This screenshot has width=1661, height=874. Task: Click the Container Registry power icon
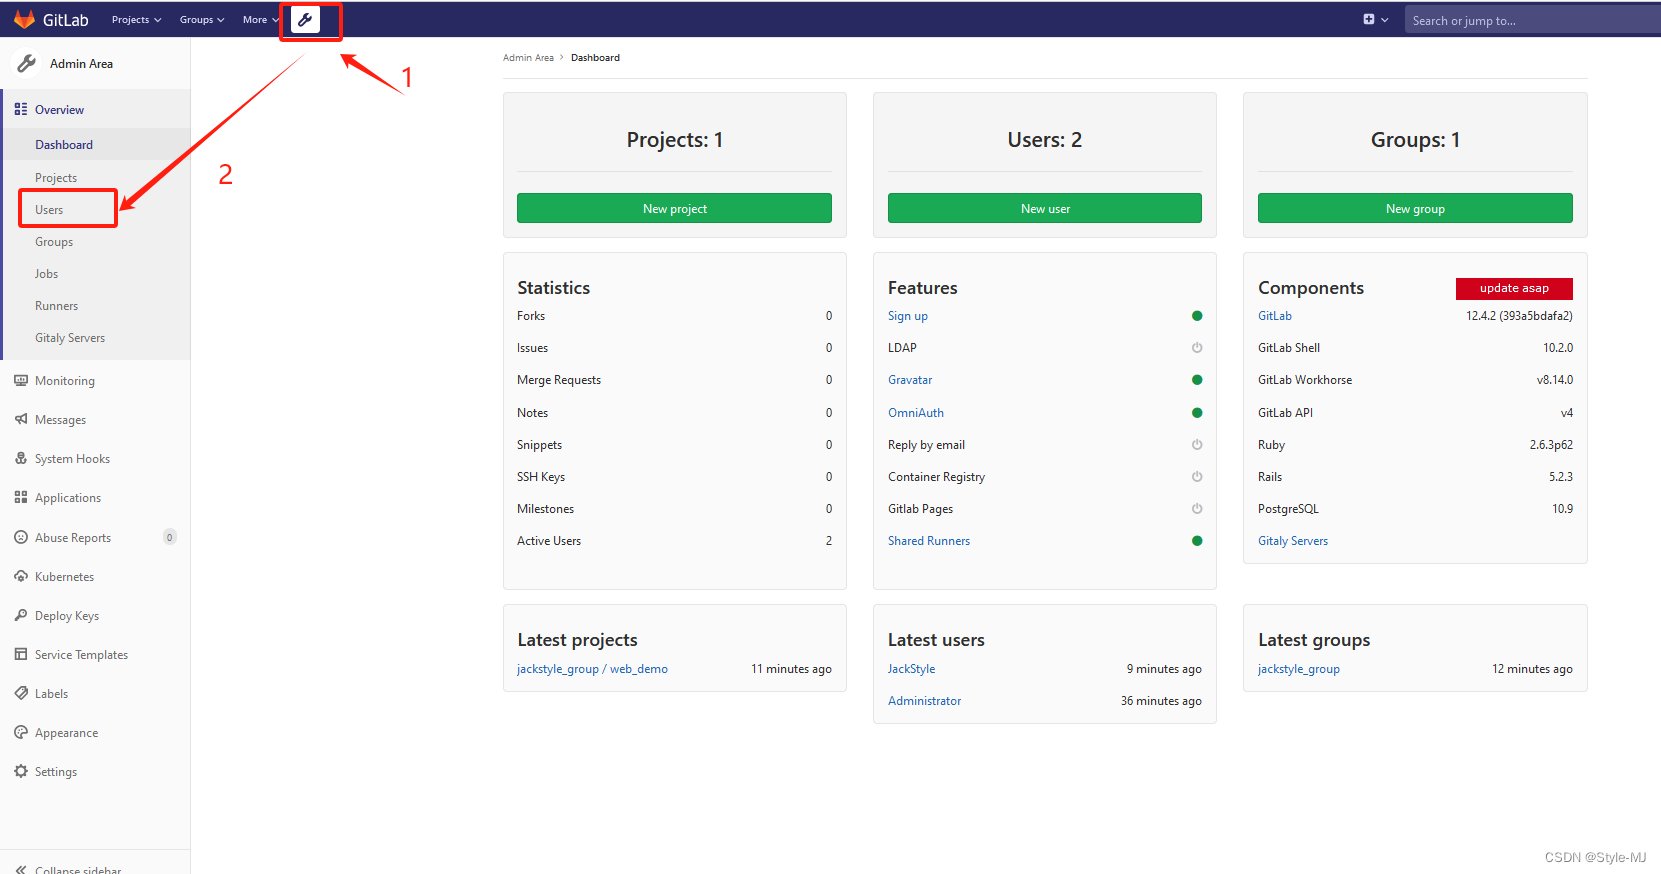point(1197,477)
